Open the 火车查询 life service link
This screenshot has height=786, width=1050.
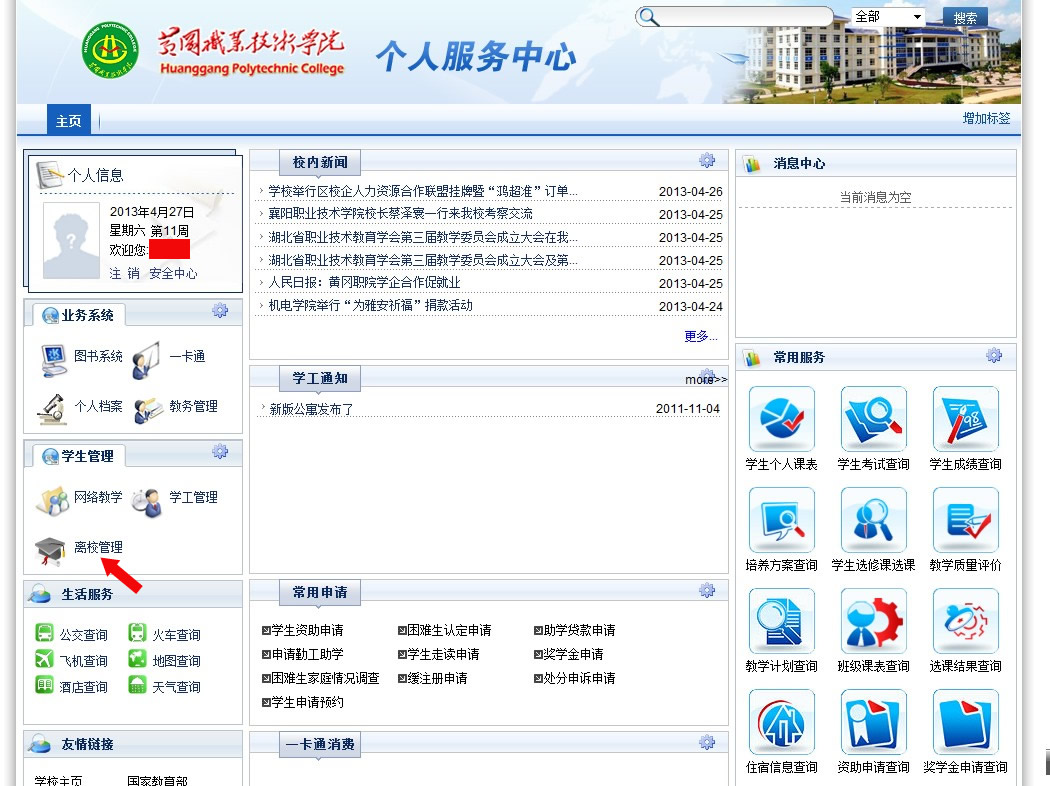[175, 635]
